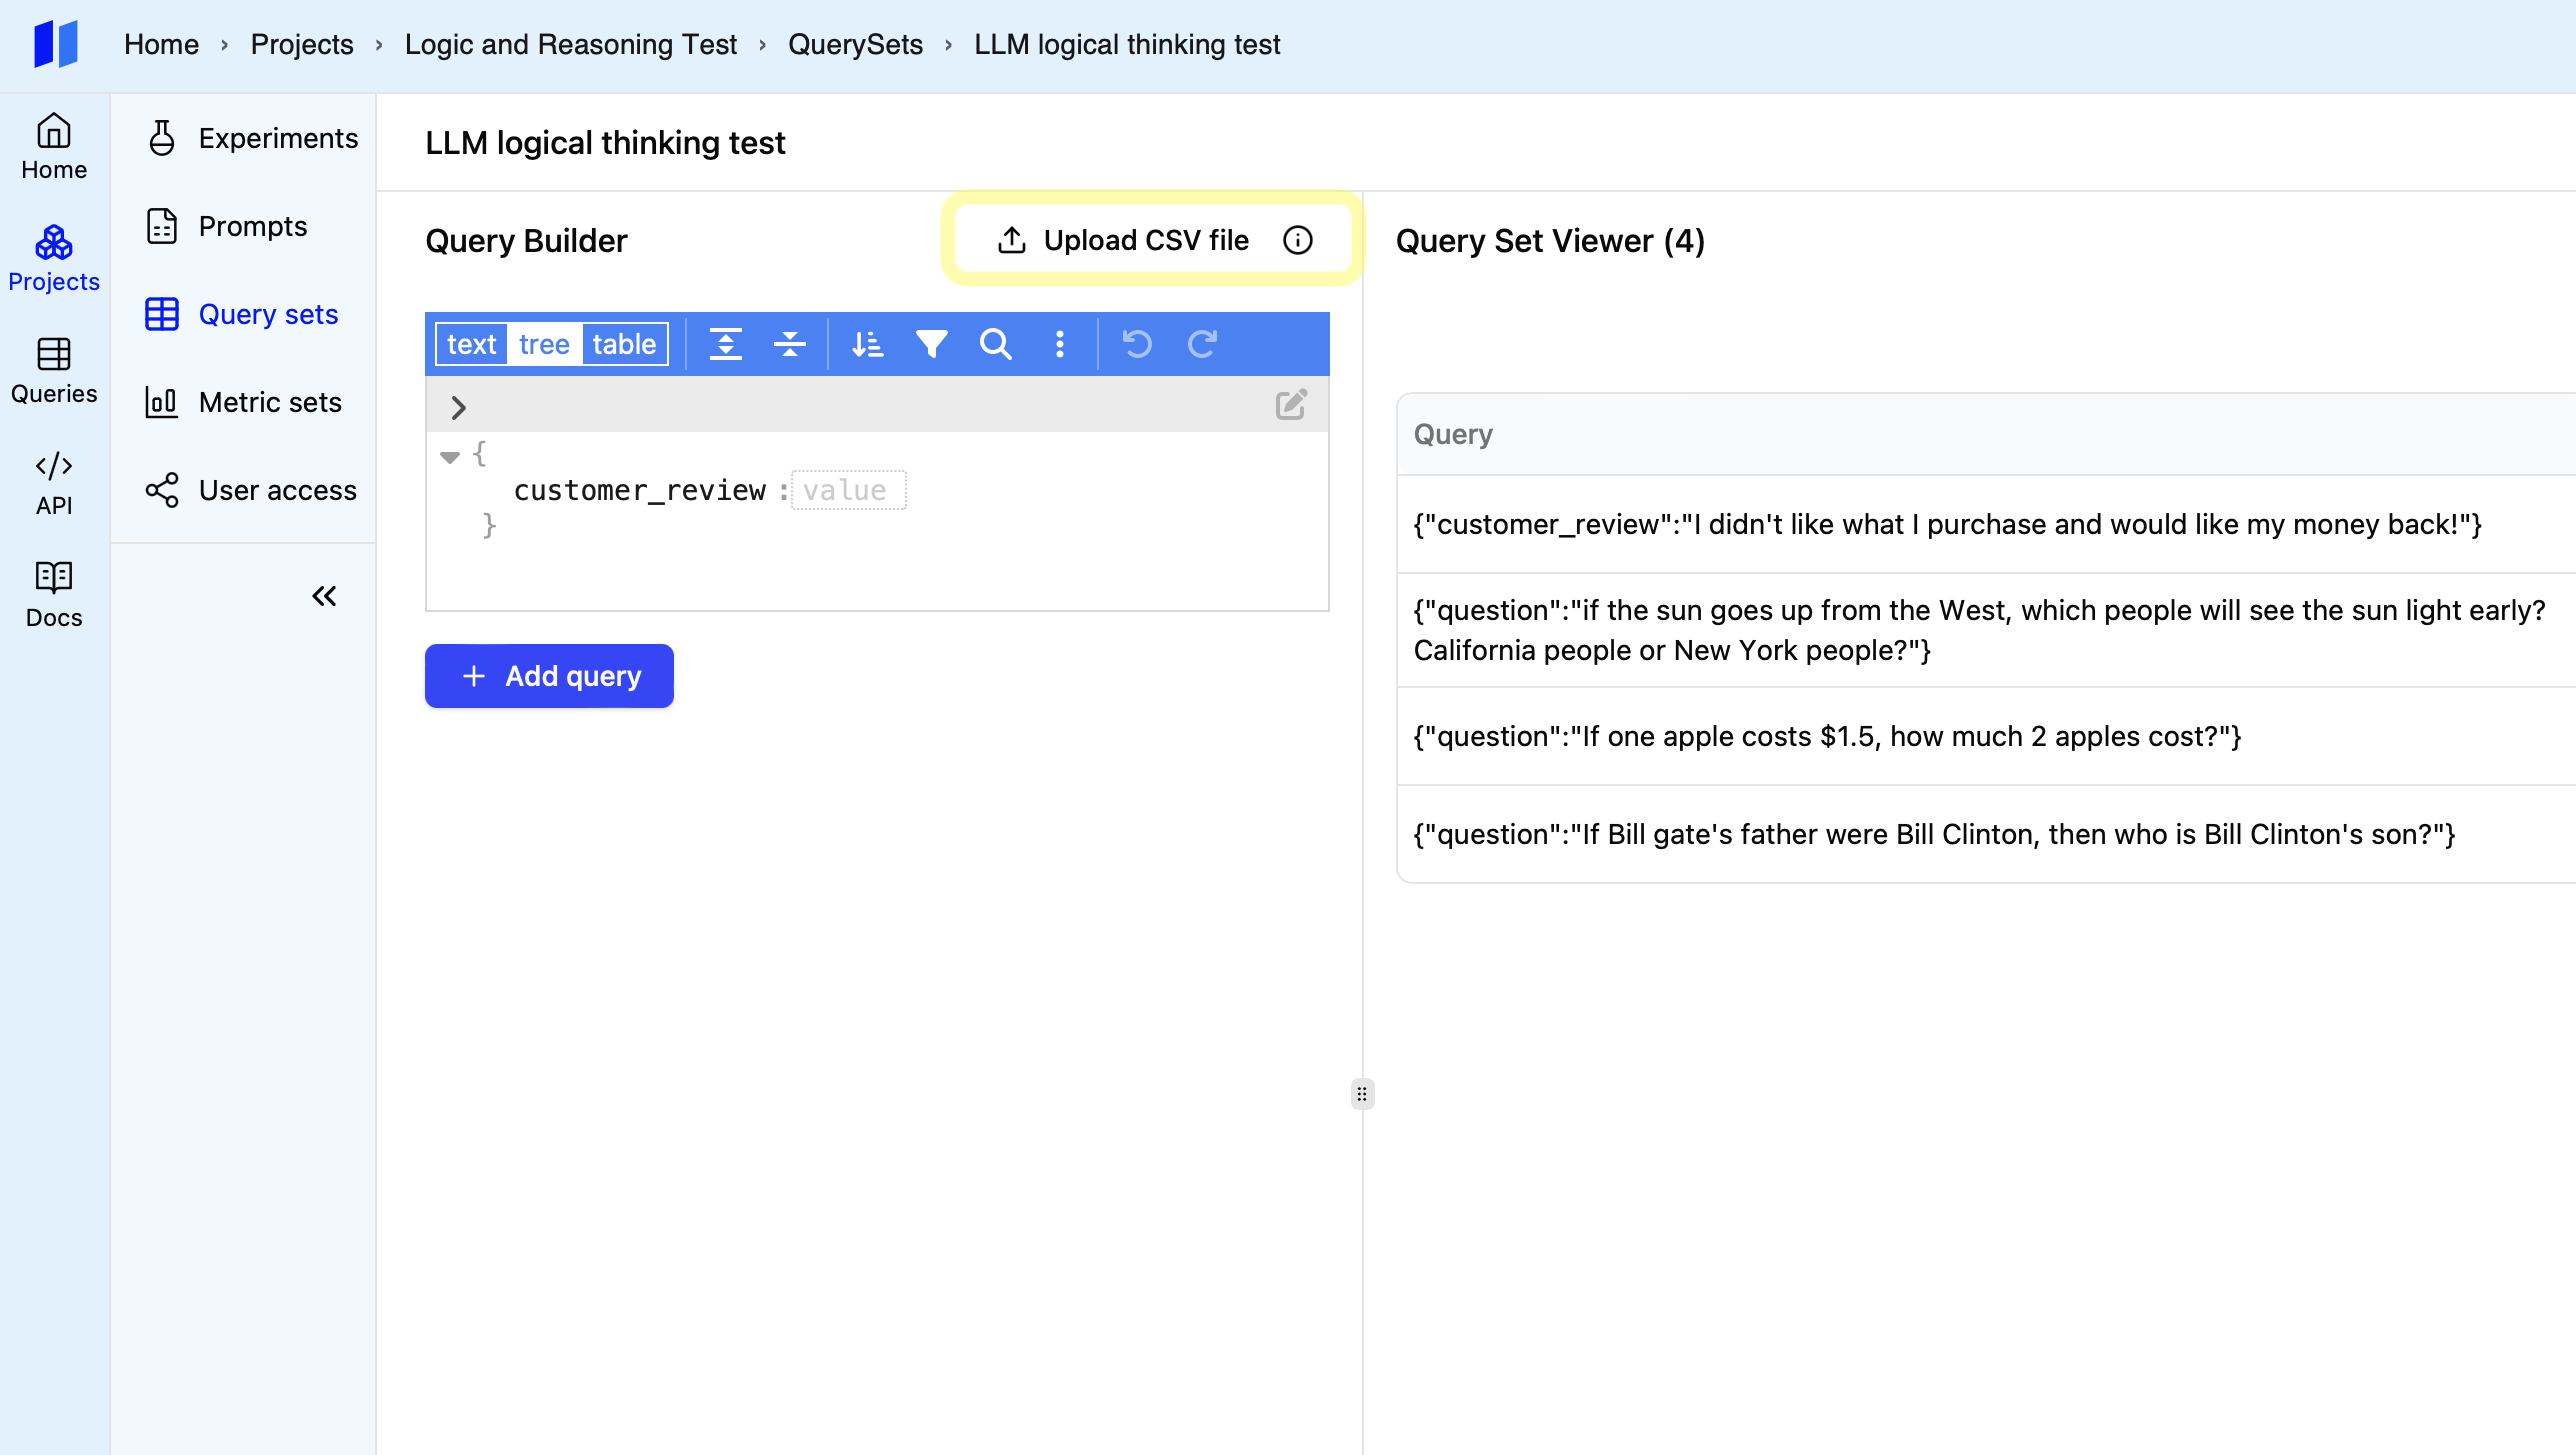The width and height of the screenshot is (2576, 1455).
Task: Click the Add query button
Action: (549, 676)
